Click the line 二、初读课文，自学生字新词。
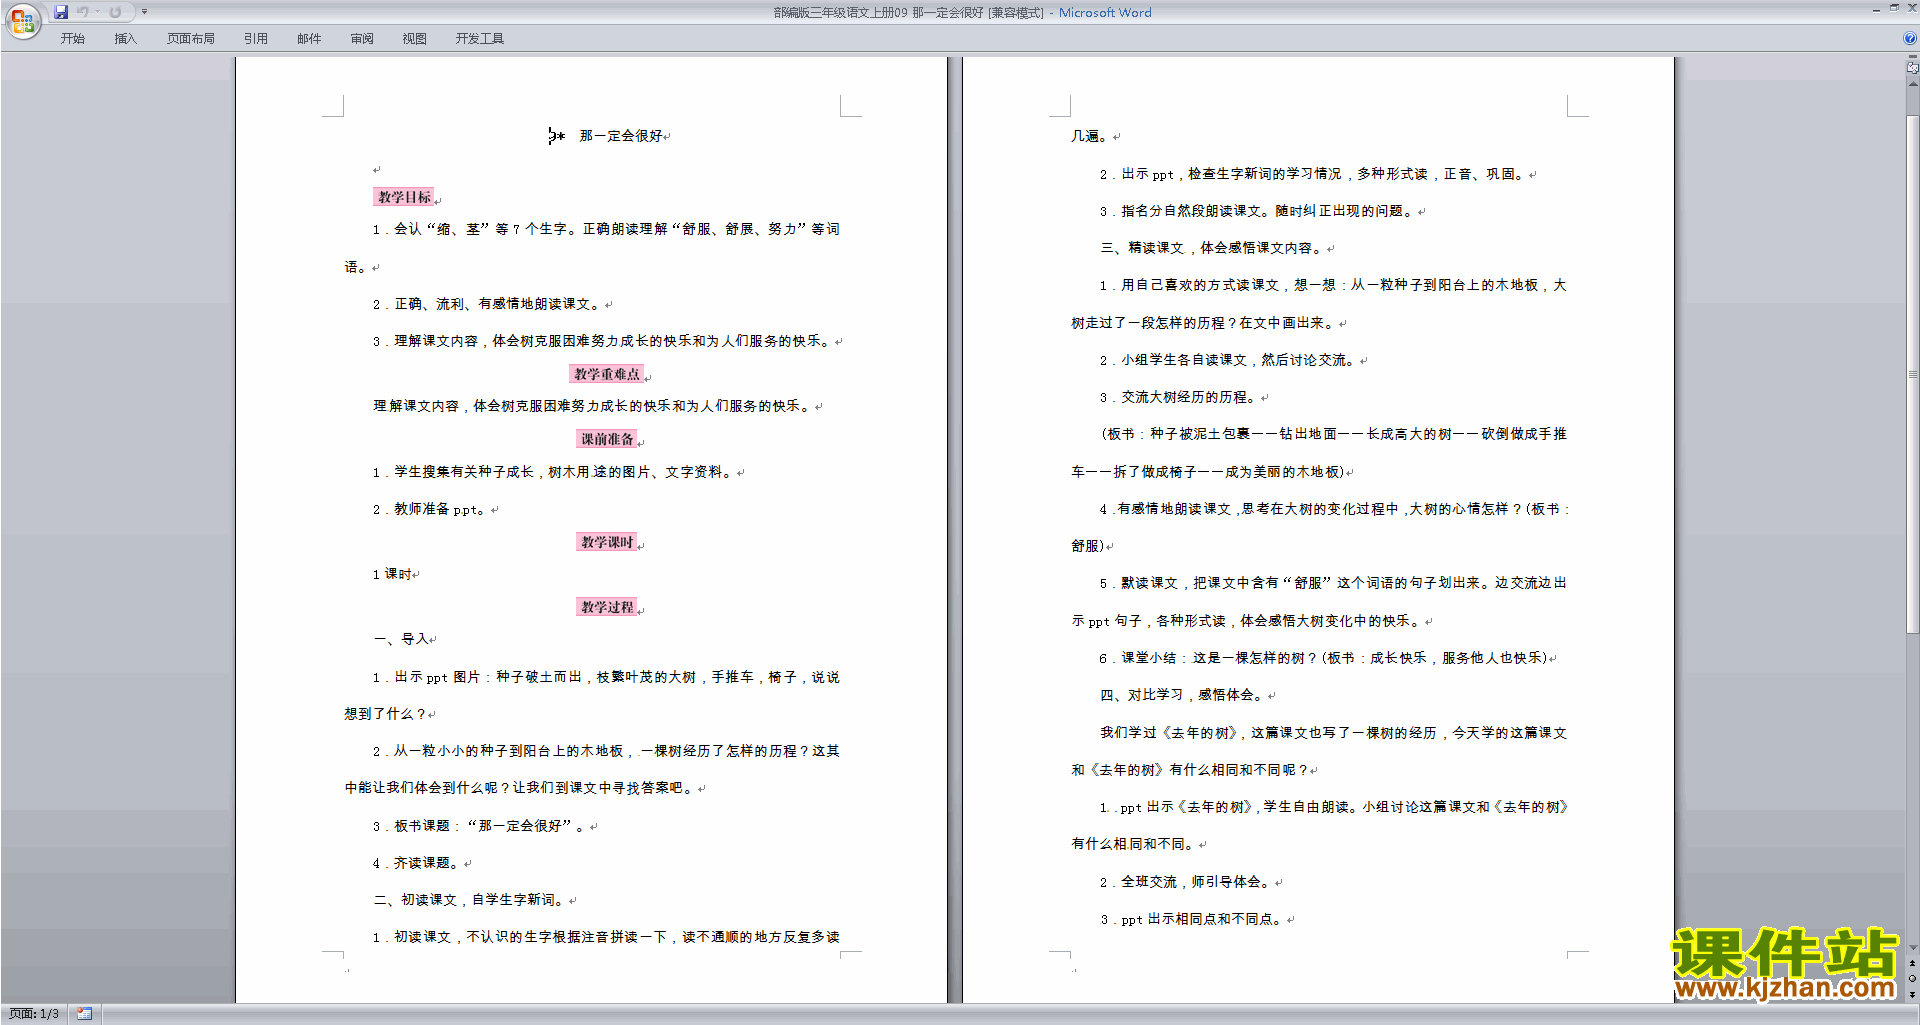1920x1025 pixels. (x=470, y=900)
